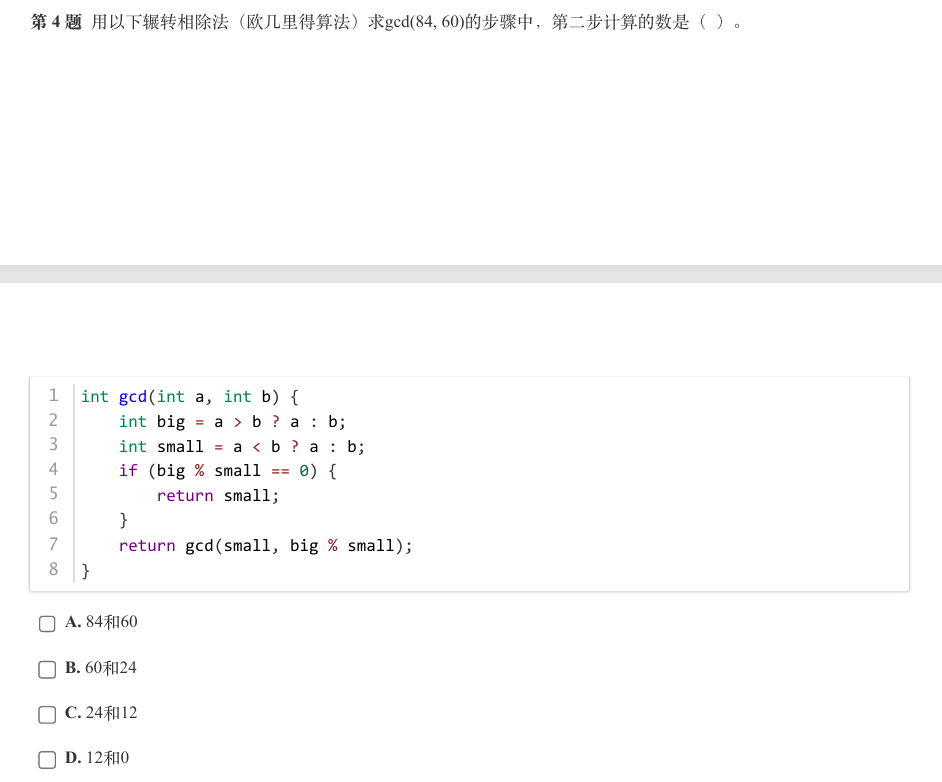Check option C checkbox 24和12
942x782 pixels.
47,714
